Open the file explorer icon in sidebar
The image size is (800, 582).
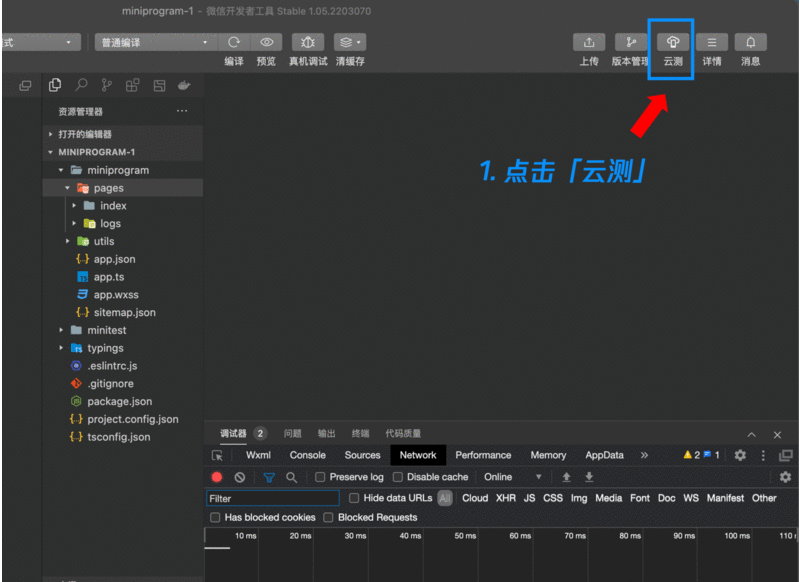point(55,85)
